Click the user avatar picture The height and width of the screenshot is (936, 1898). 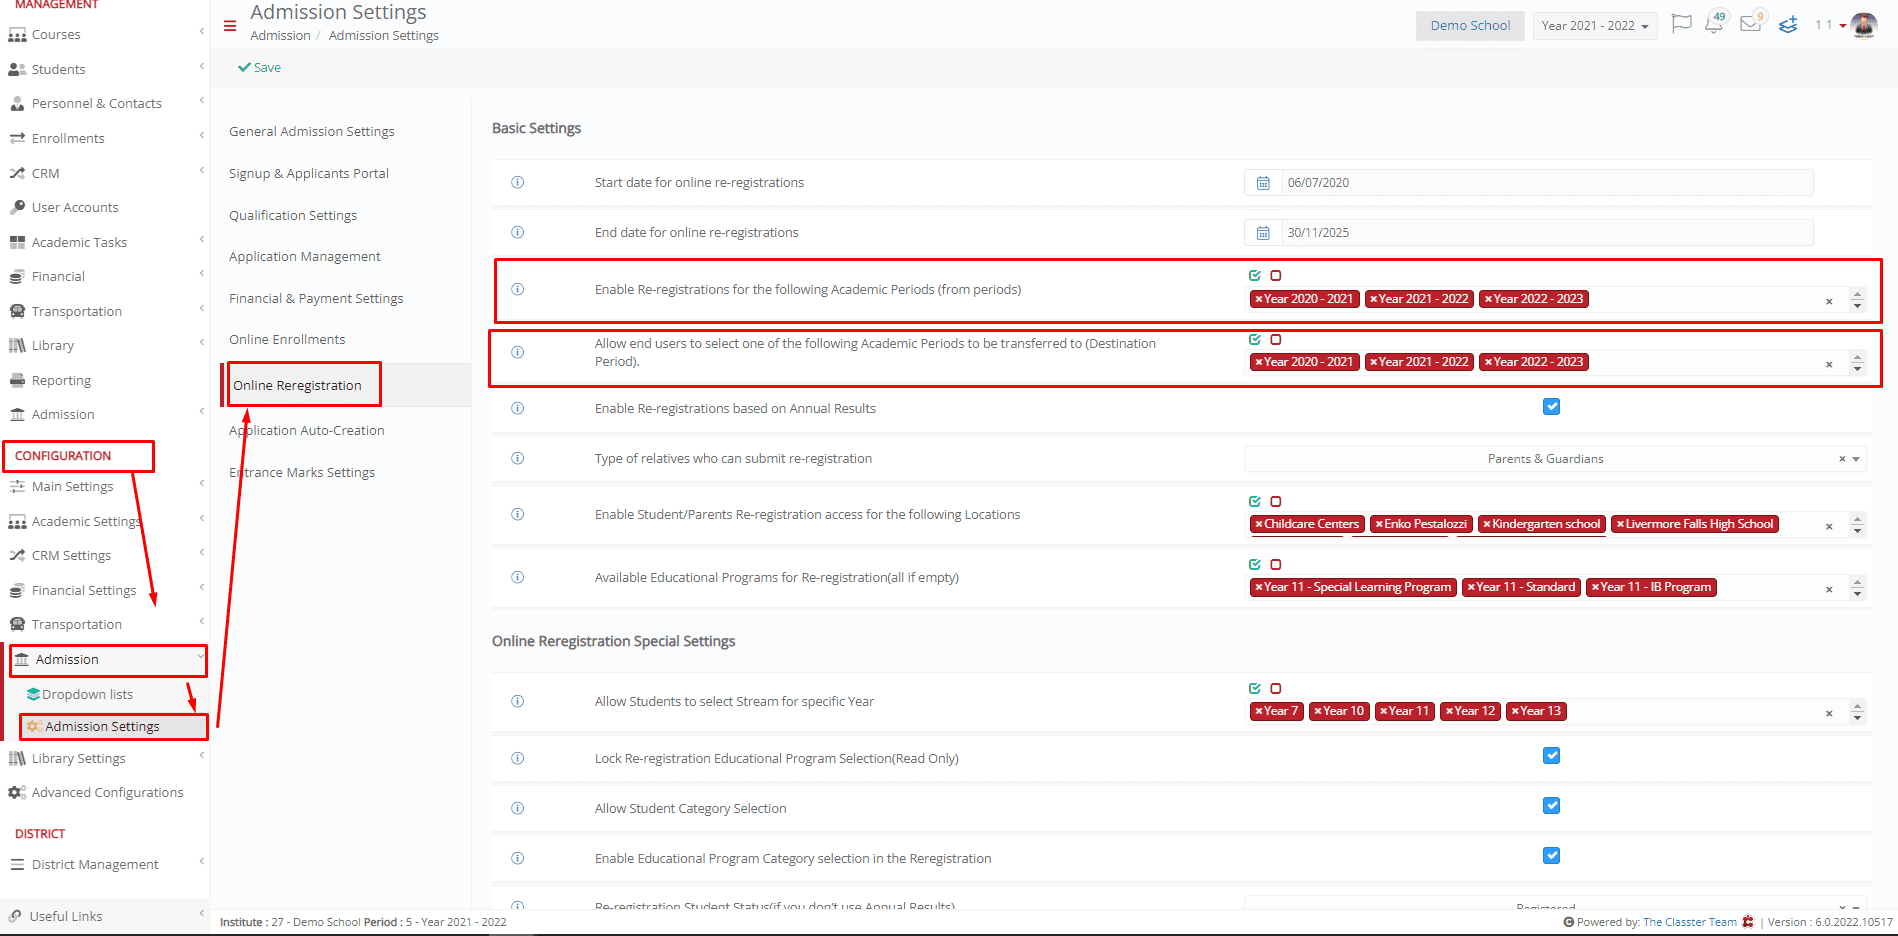click(1864, 25)
